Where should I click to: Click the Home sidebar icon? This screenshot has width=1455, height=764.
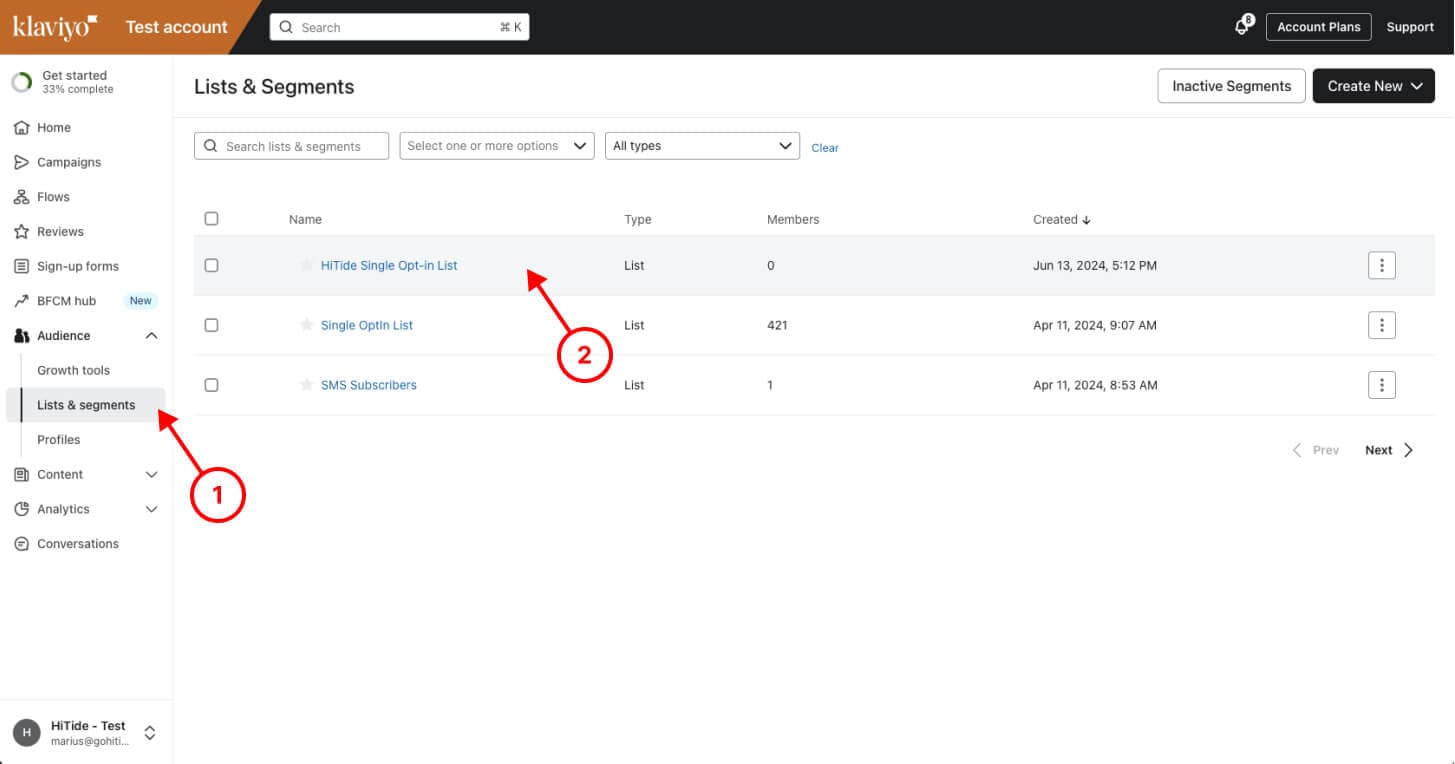click(x=21, y=128)
